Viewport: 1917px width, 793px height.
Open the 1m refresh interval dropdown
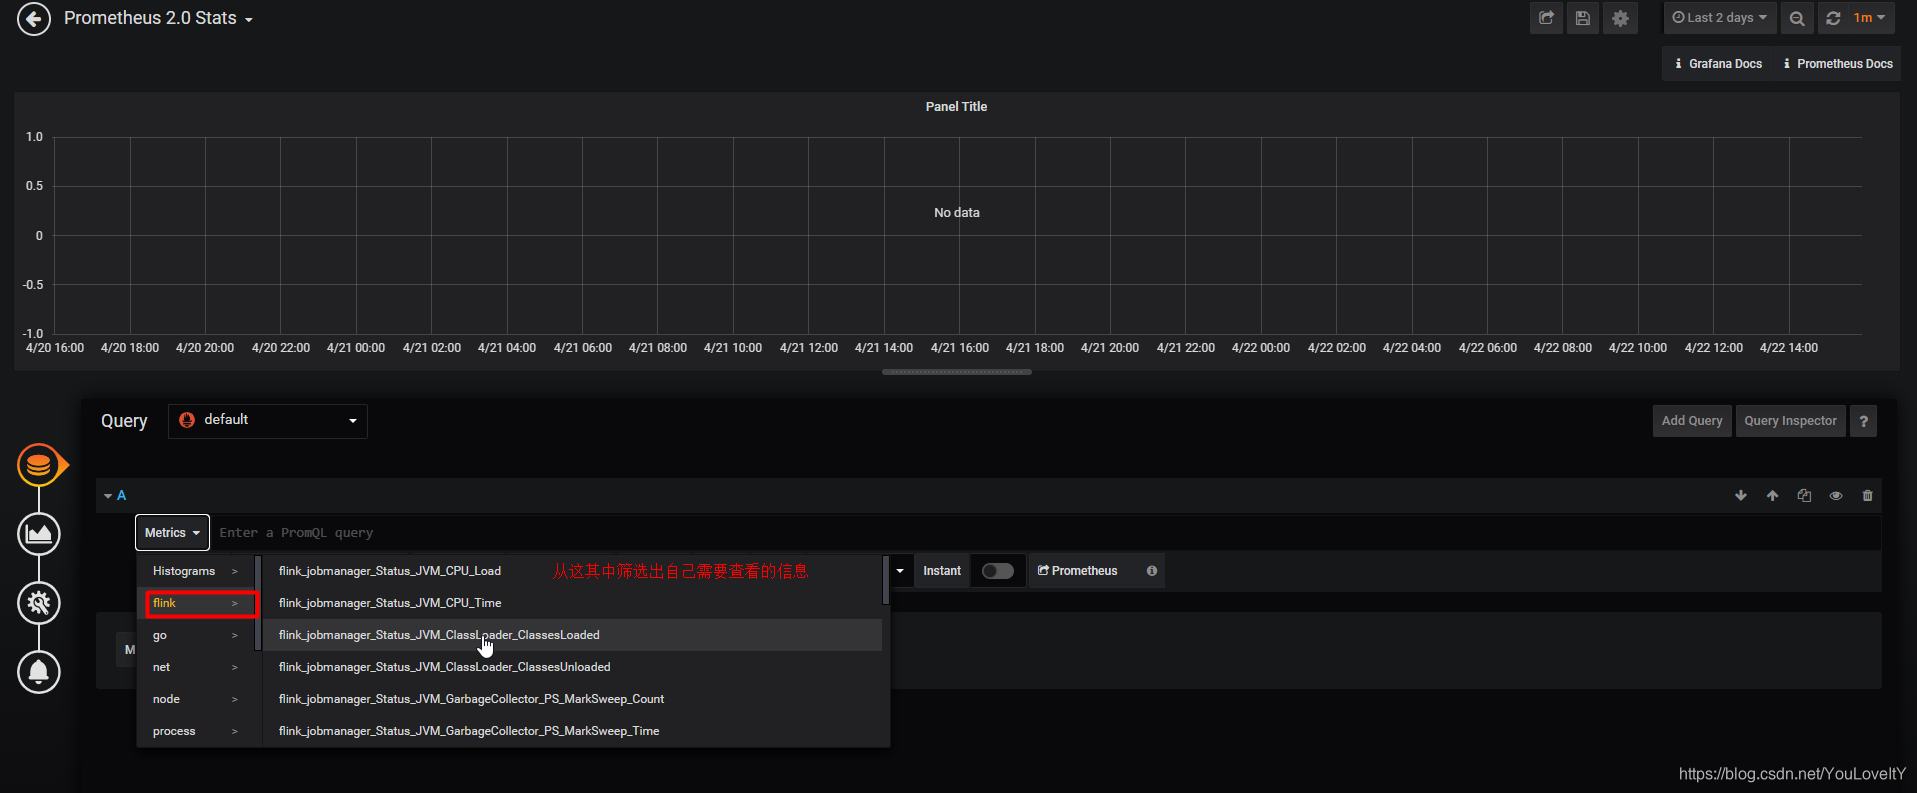click(x=1869, y=18)
